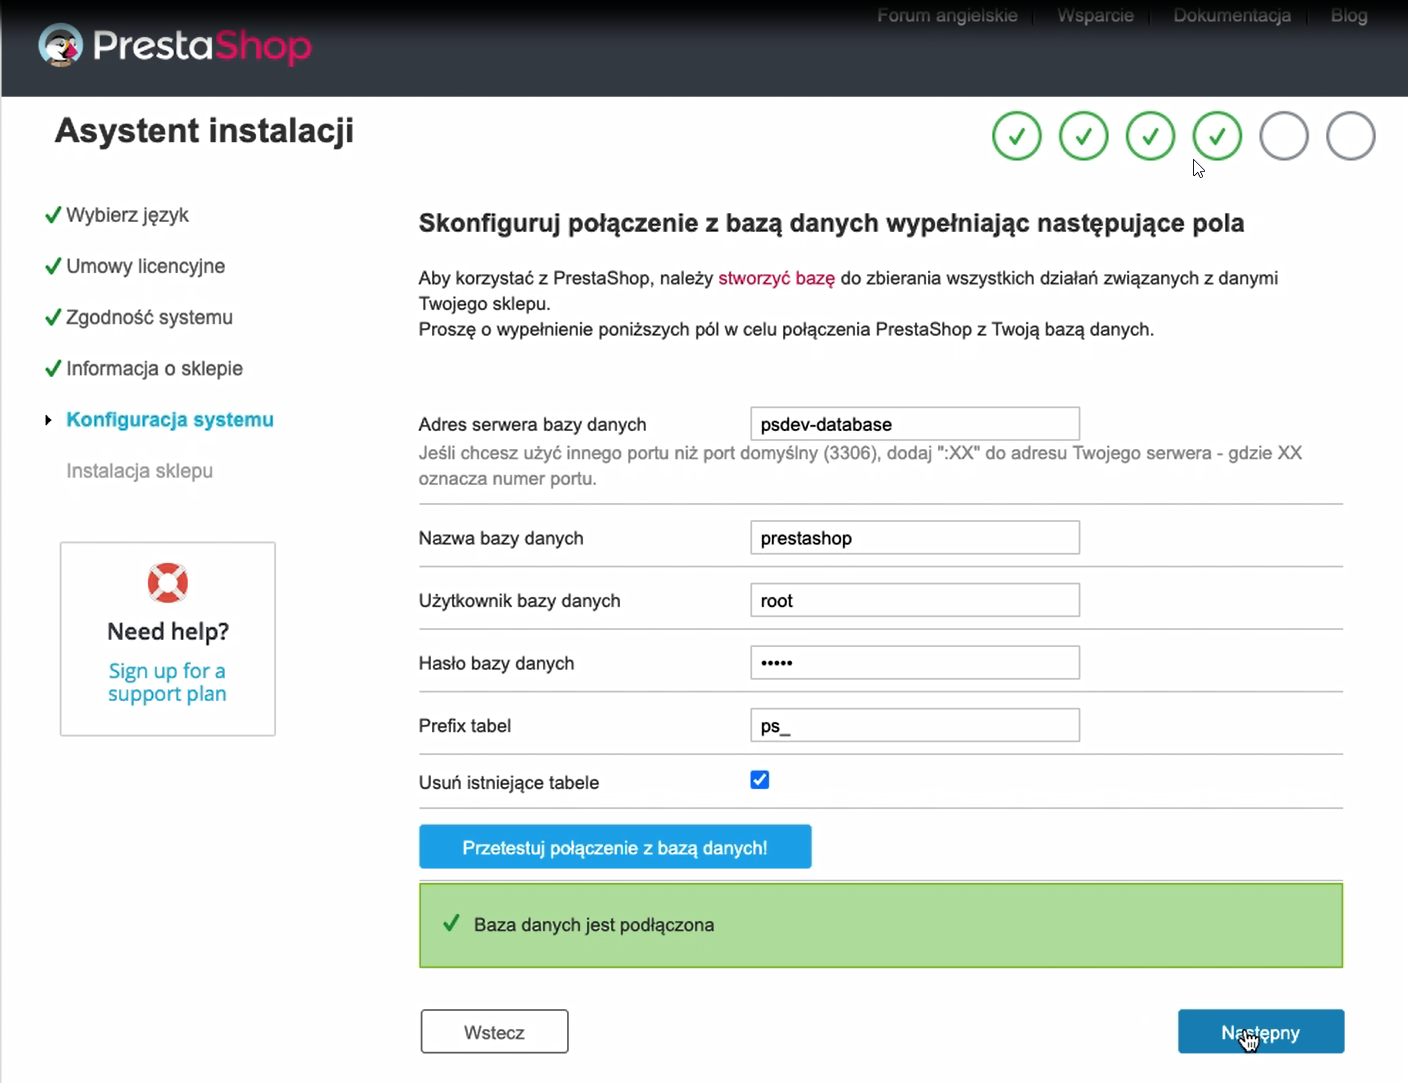Click the last empty step circle
1408x1083 pixels.
[1350, 136]
